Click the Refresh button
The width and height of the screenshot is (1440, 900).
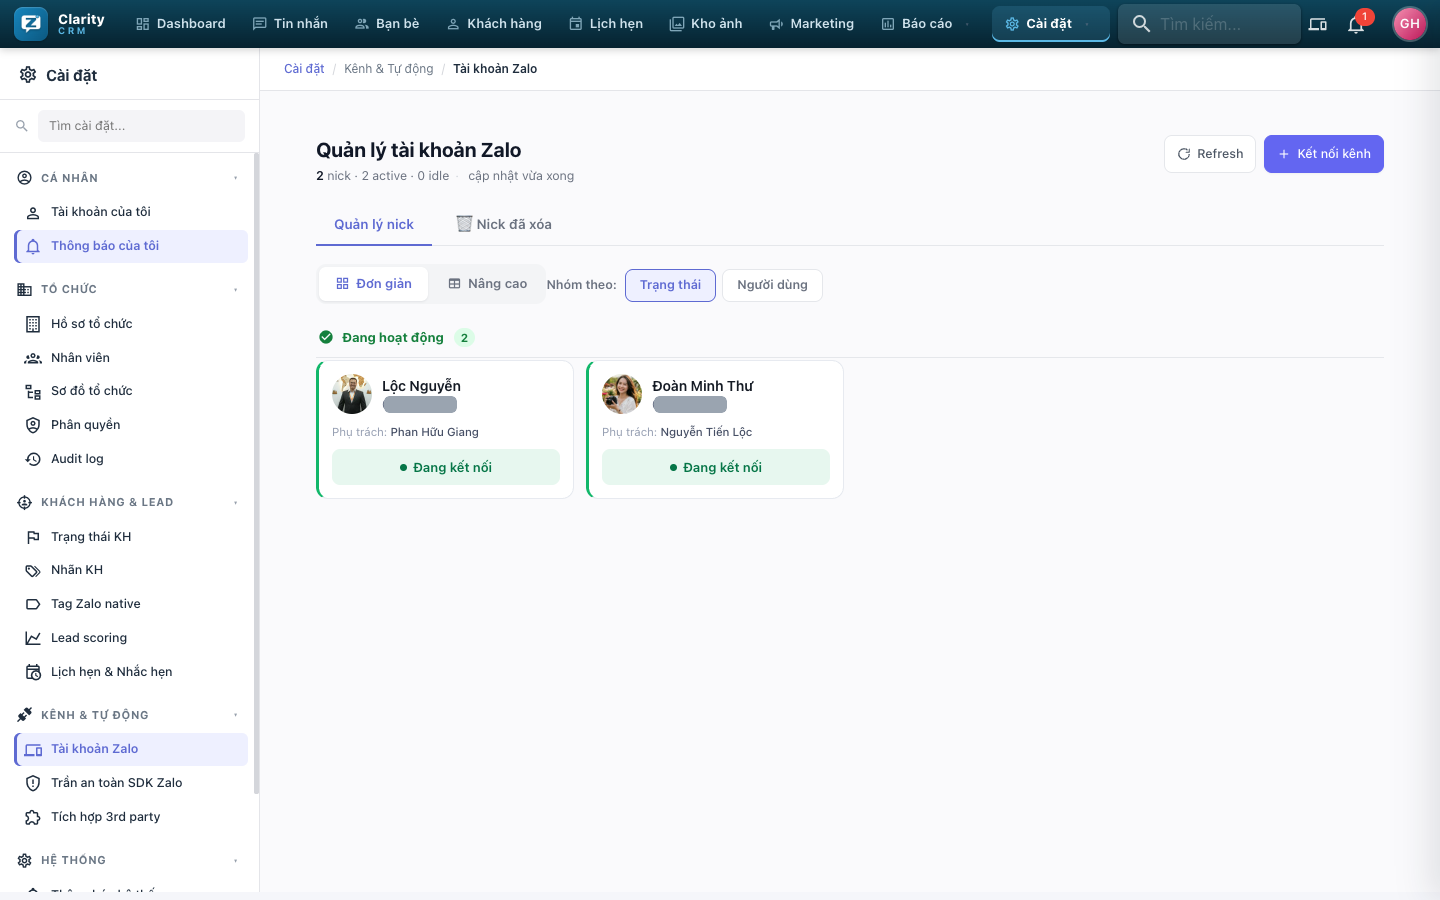[x=1210, y=154]
